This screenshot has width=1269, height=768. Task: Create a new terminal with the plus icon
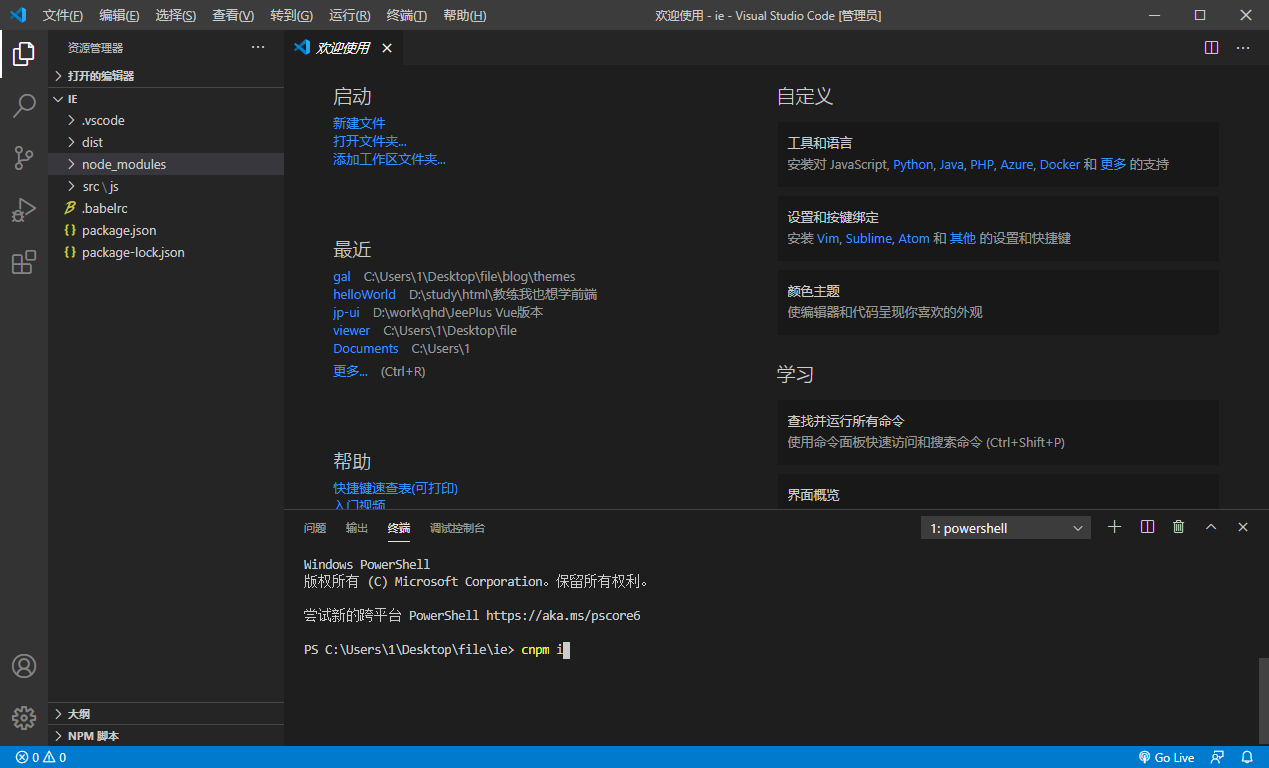[1114, 526]
